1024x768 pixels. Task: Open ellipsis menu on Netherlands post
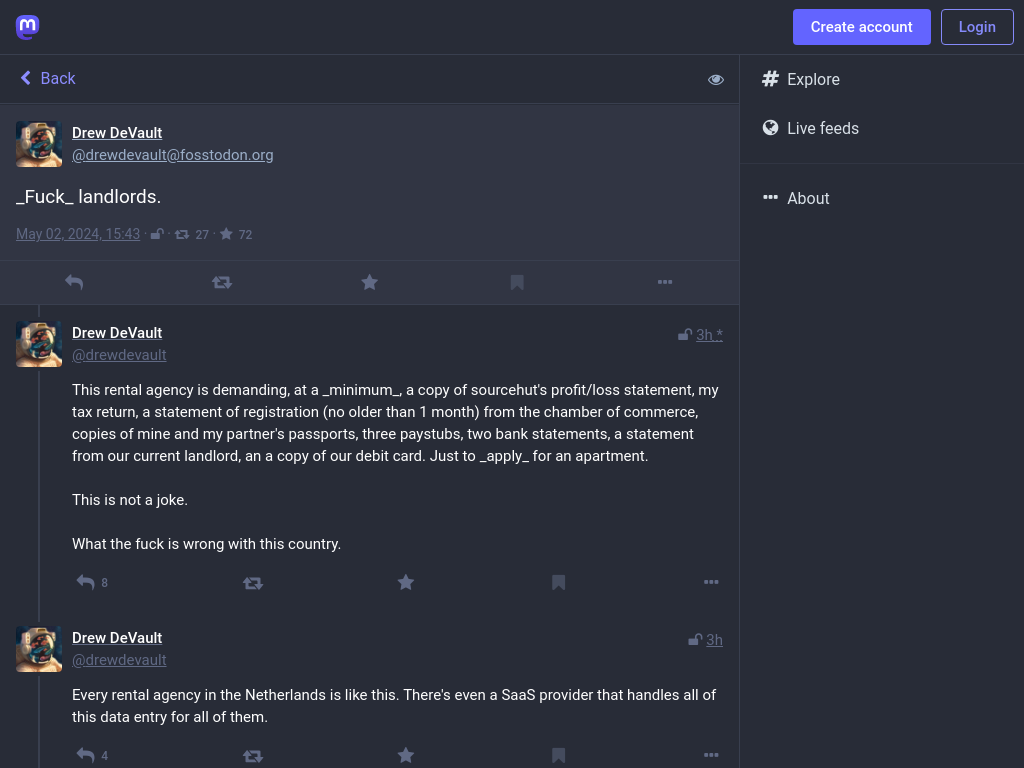click(711, 755)
